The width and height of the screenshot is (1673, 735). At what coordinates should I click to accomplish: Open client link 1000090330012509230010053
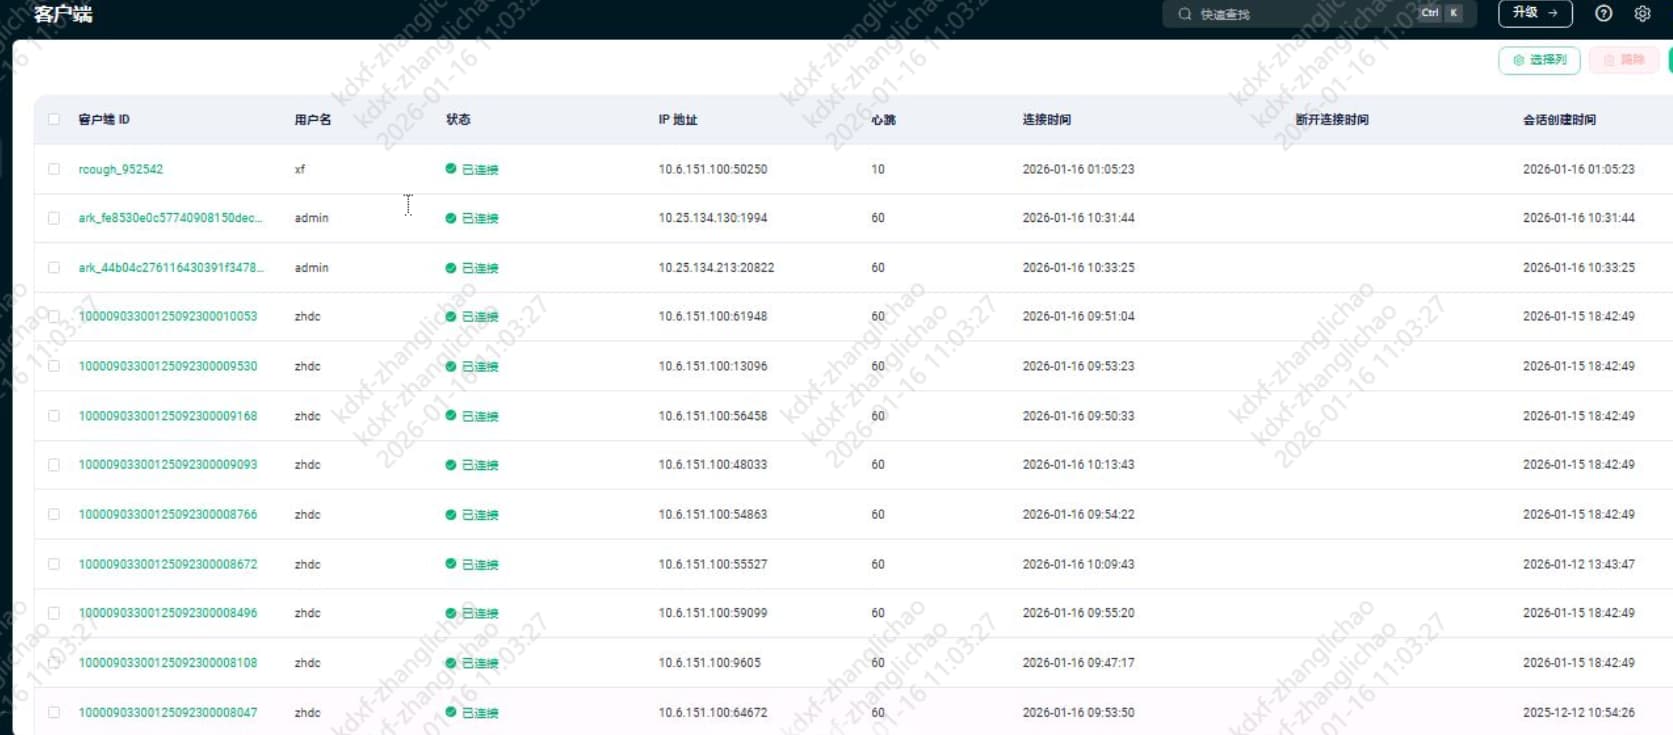(168, 316)
